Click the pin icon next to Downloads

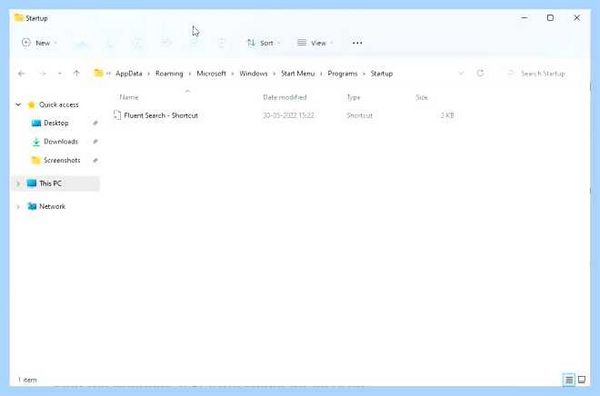click(95, 141)
